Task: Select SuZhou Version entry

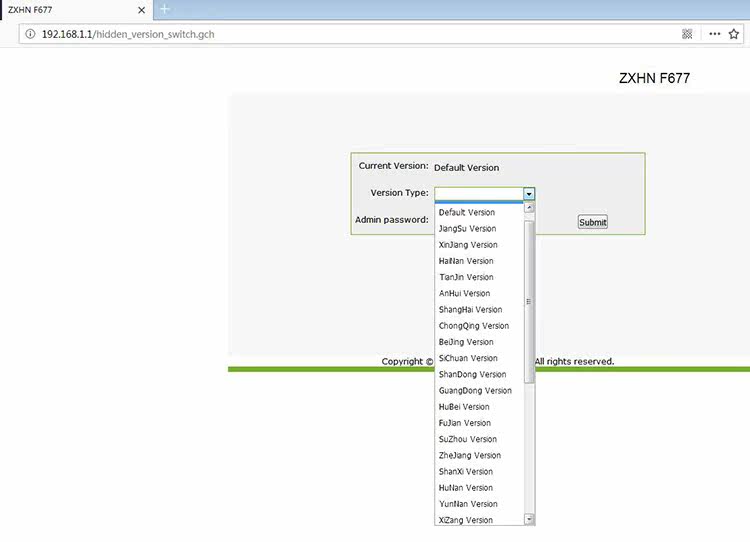Action: (479, 440)
